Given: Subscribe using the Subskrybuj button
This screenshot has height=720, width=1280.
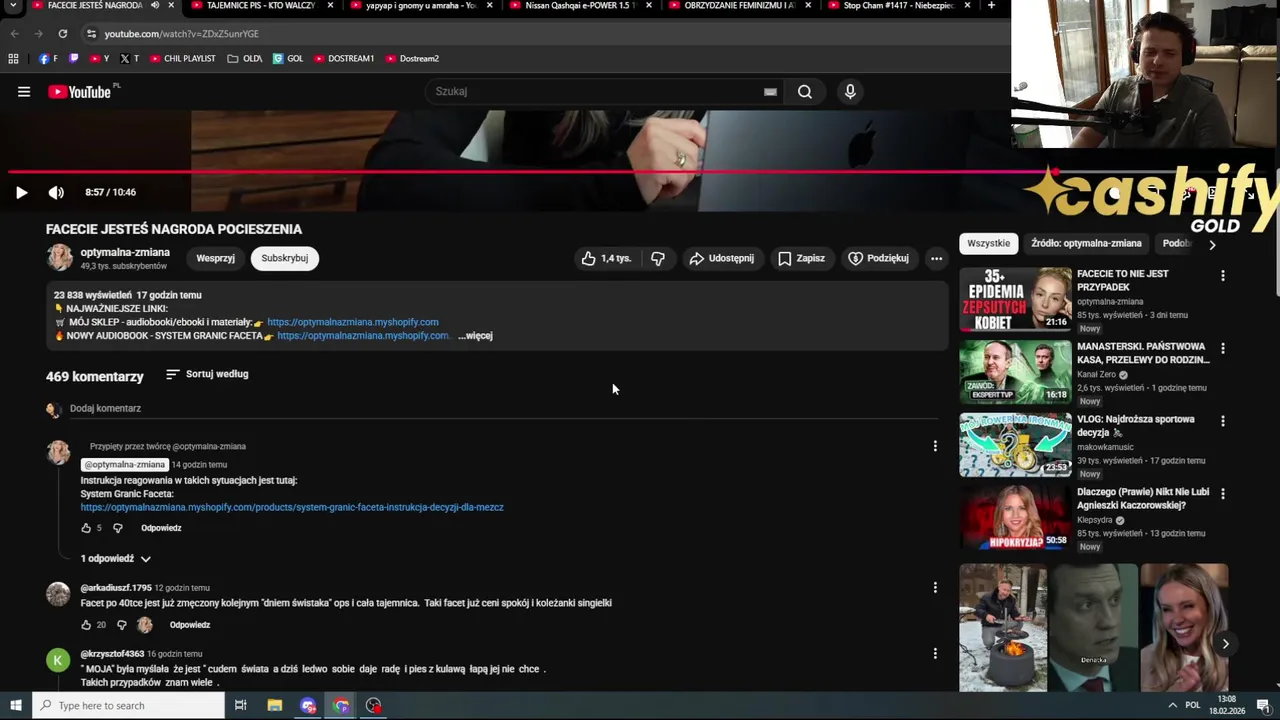Looking at the screenshot, I should (285, 258).
